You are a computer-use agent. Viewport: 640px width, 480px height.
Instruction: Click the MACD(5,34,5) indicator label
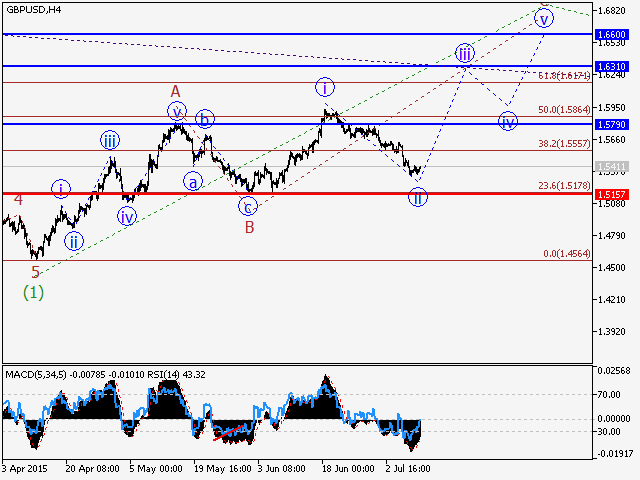(36, 374)
